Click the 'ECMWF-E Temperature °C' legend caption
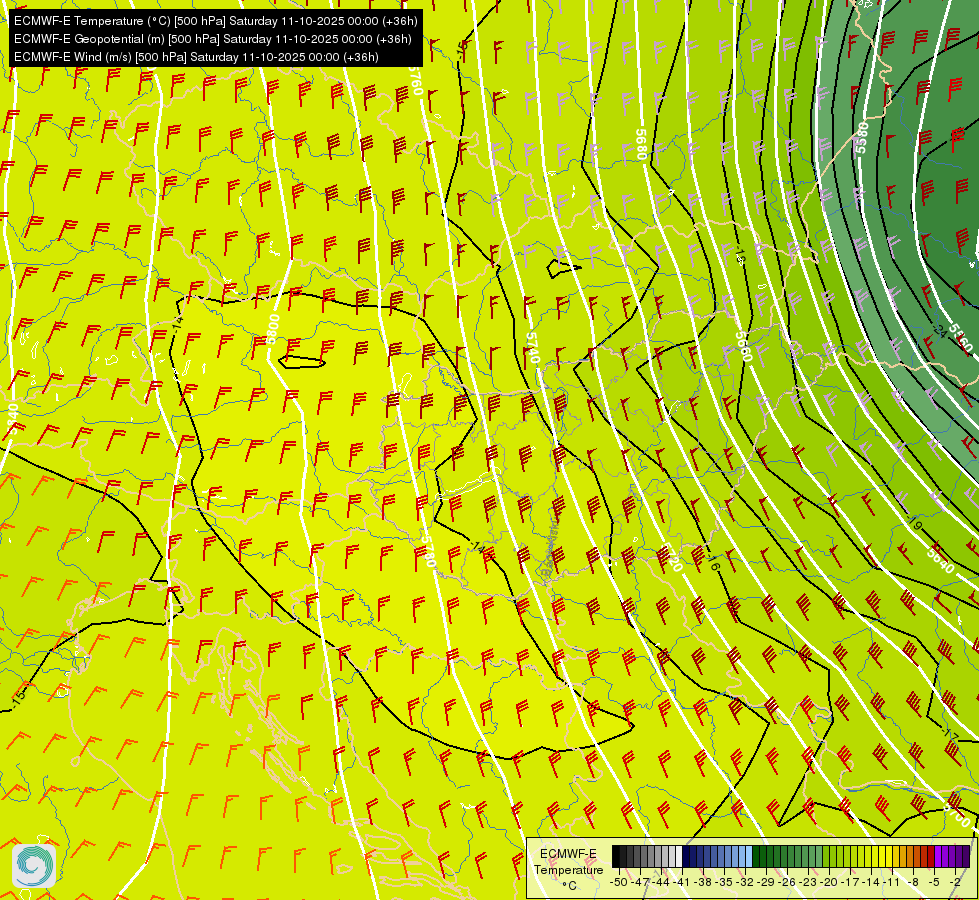The height and width of the screenshot is (900, 979). click(568, 869)
